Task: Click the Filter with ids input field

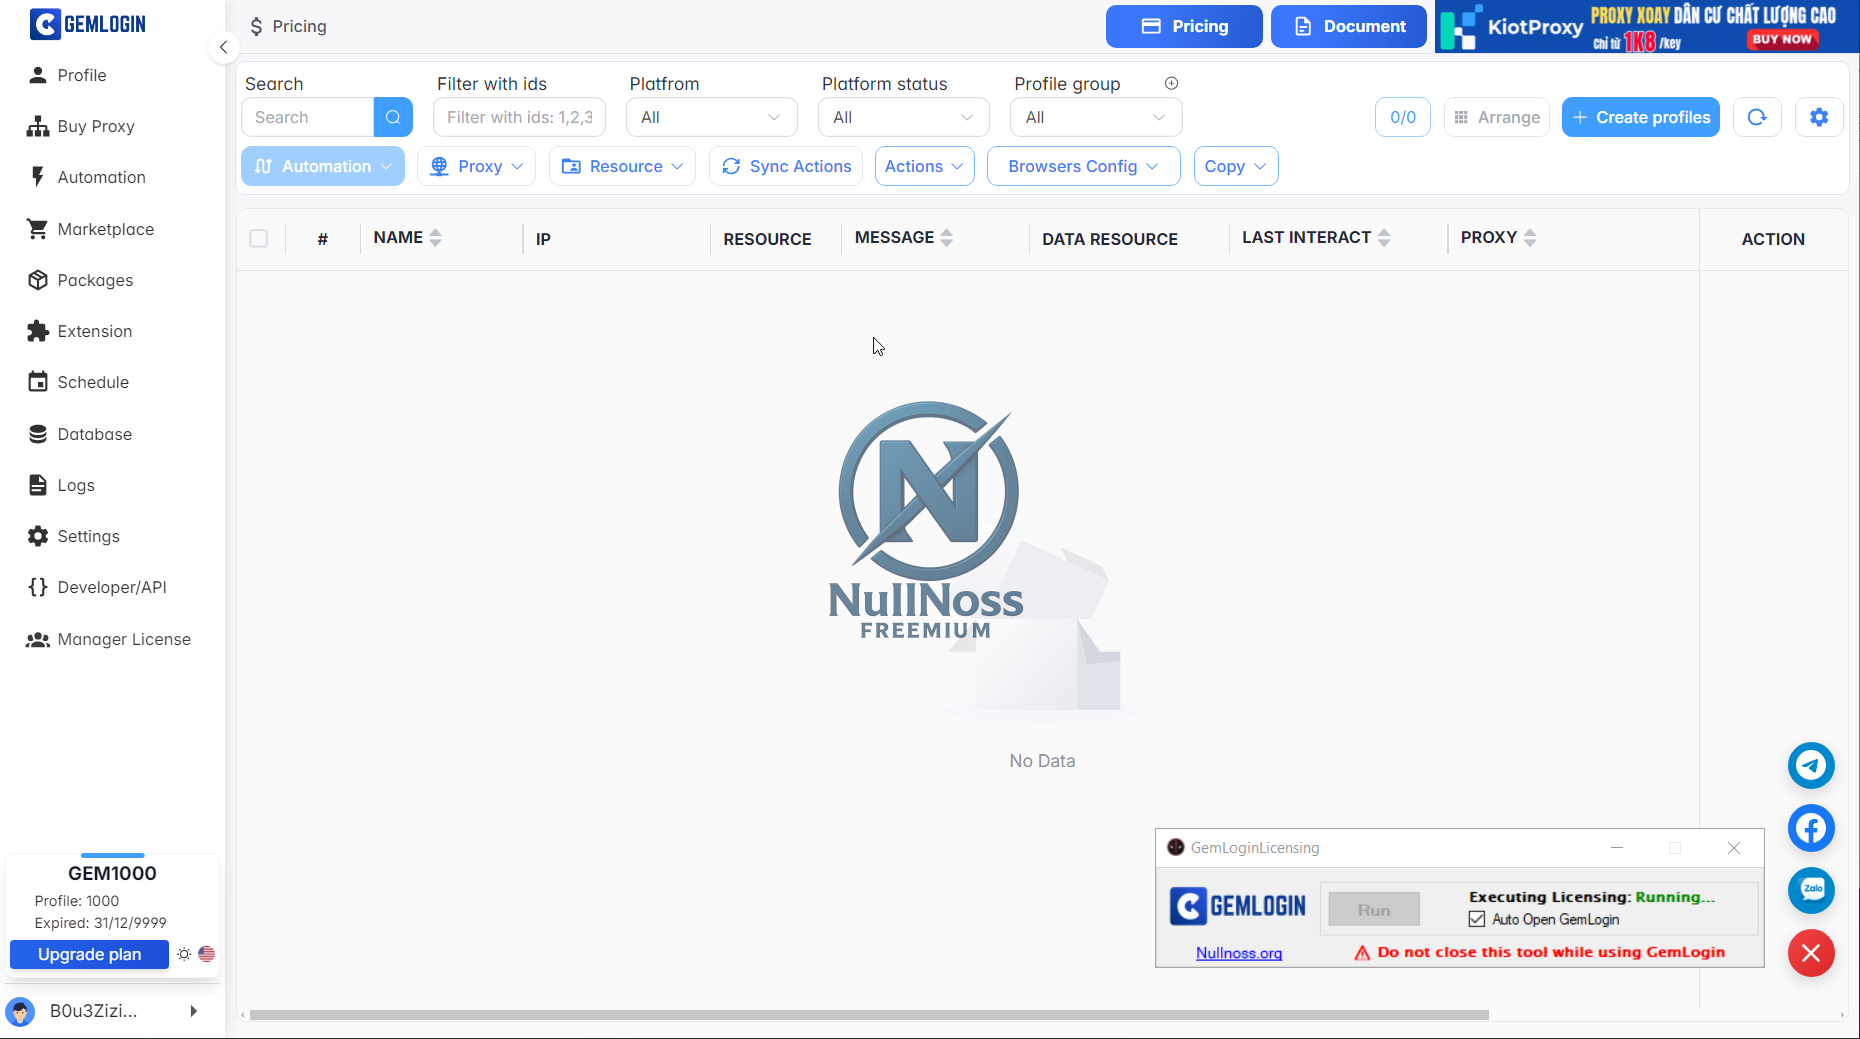Action: [x=519, y=117]
